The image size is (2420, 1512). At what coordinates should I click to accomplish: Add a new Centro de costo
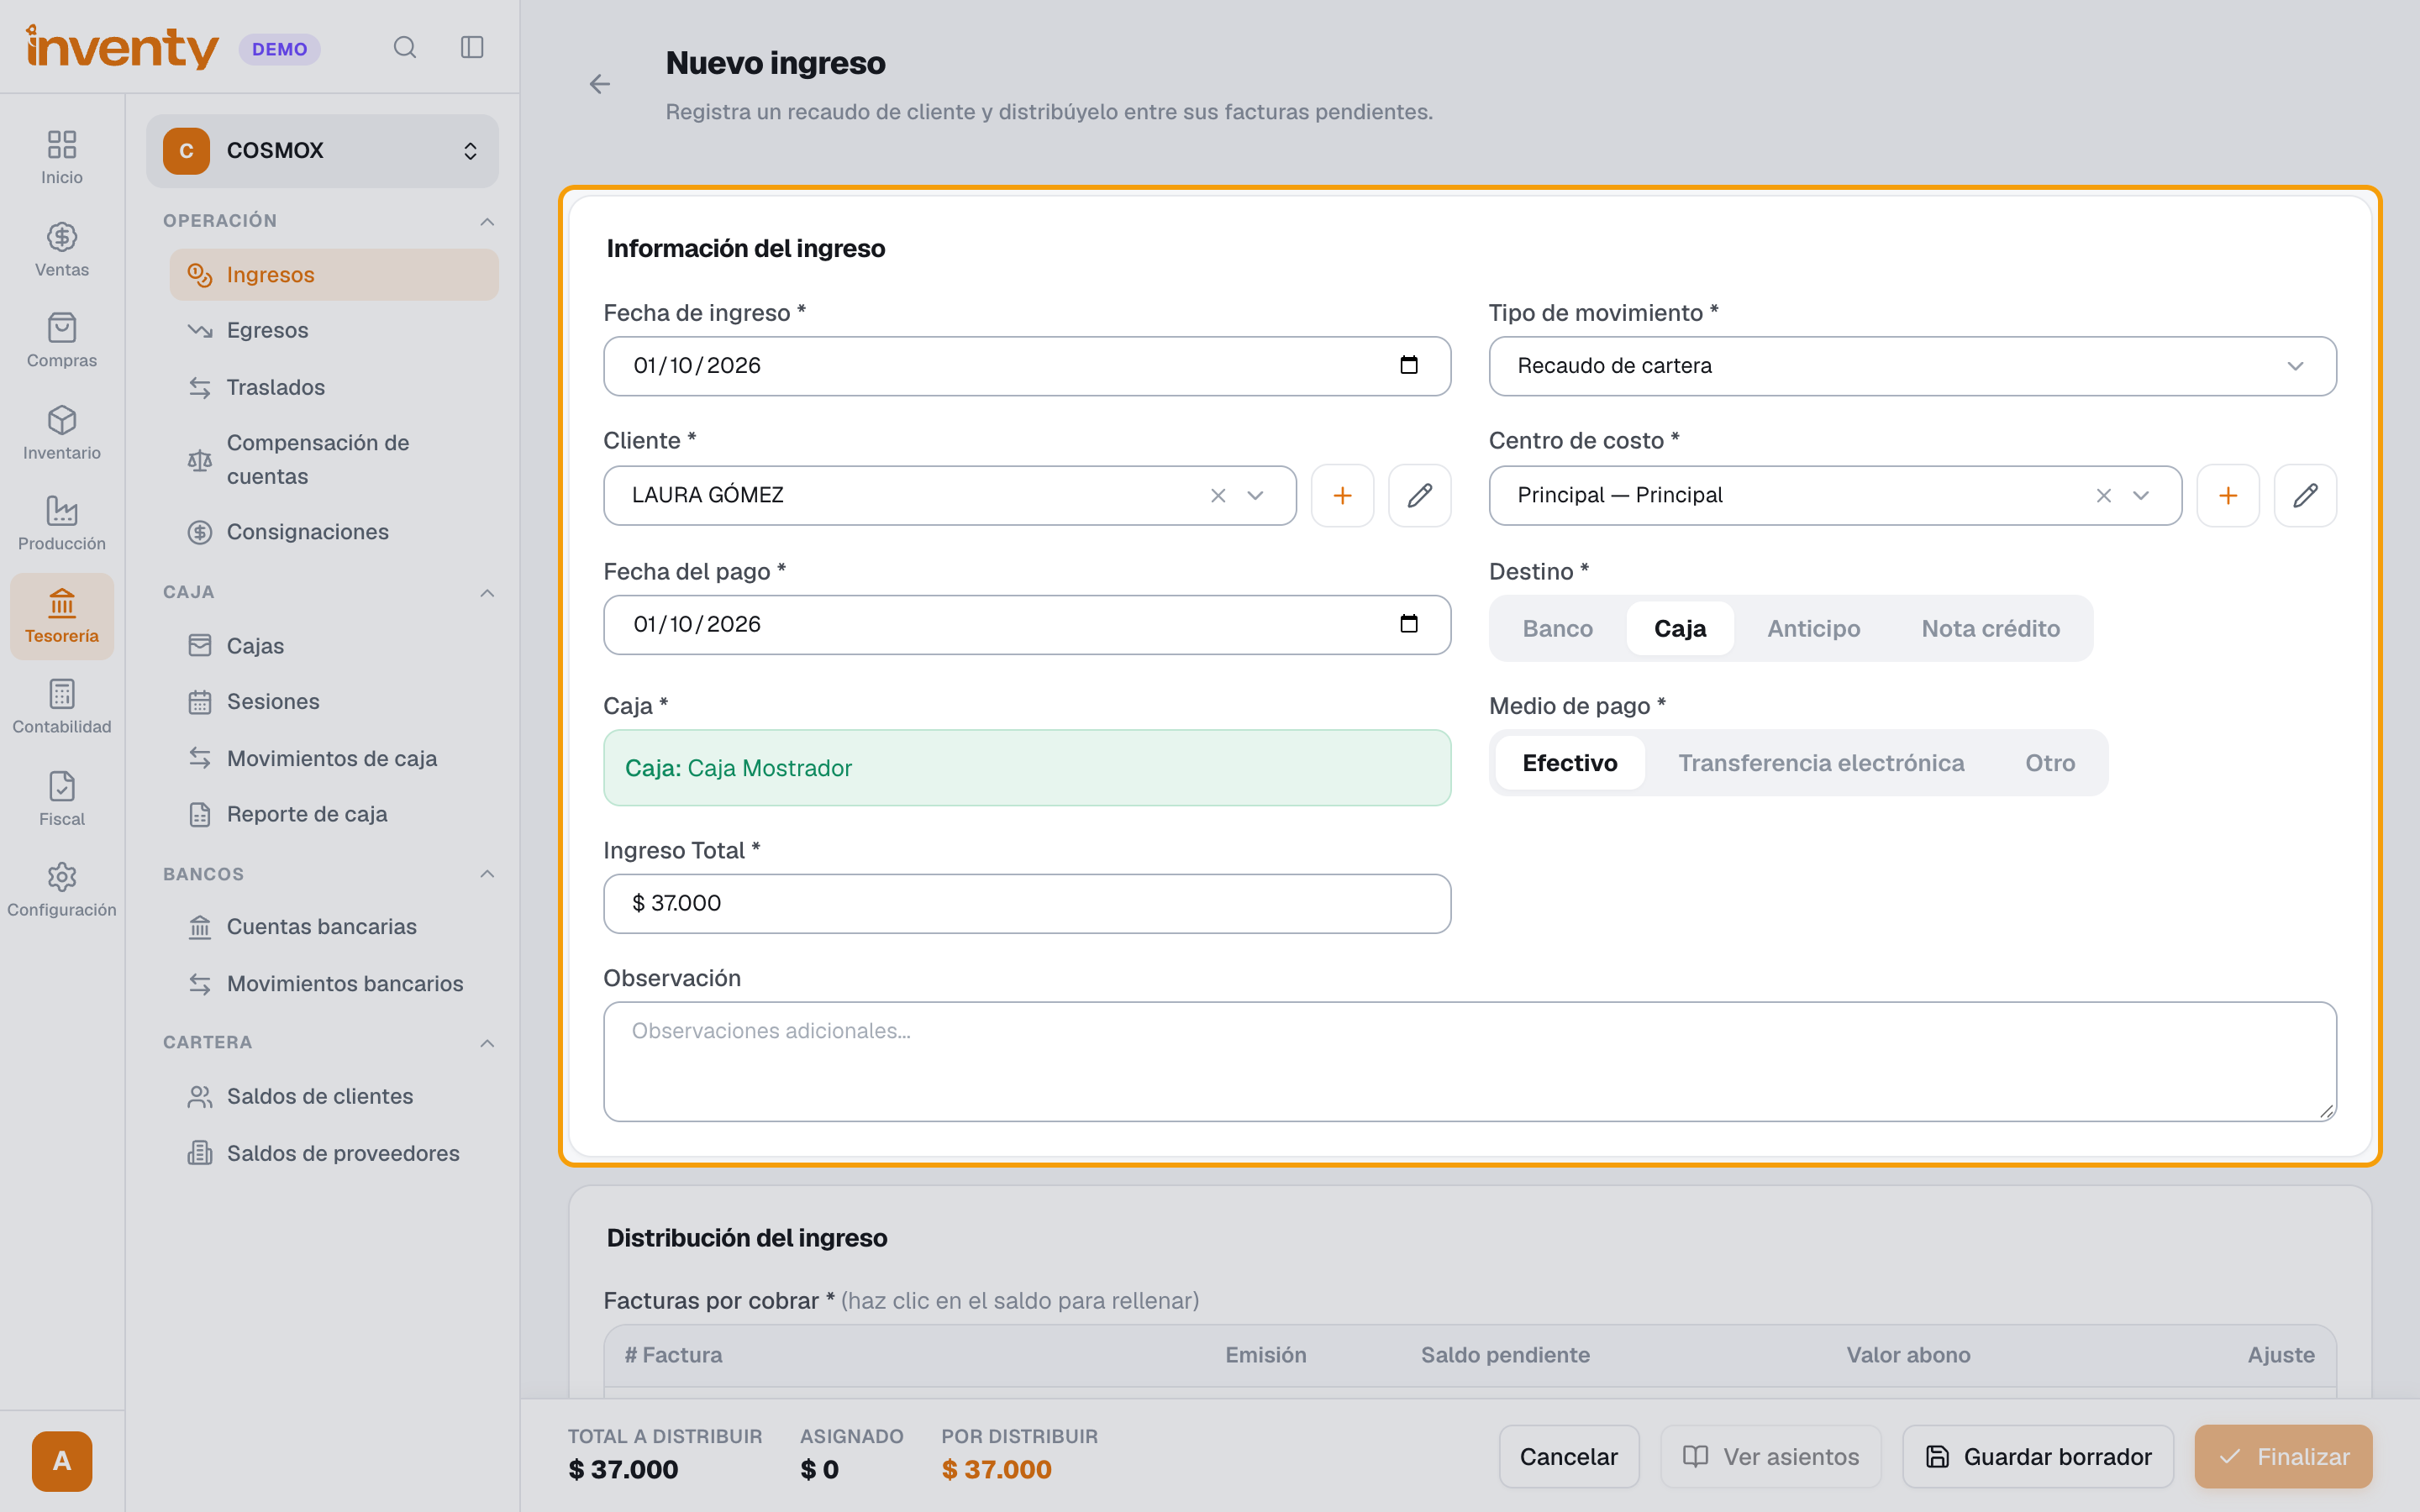[2228, 495]
